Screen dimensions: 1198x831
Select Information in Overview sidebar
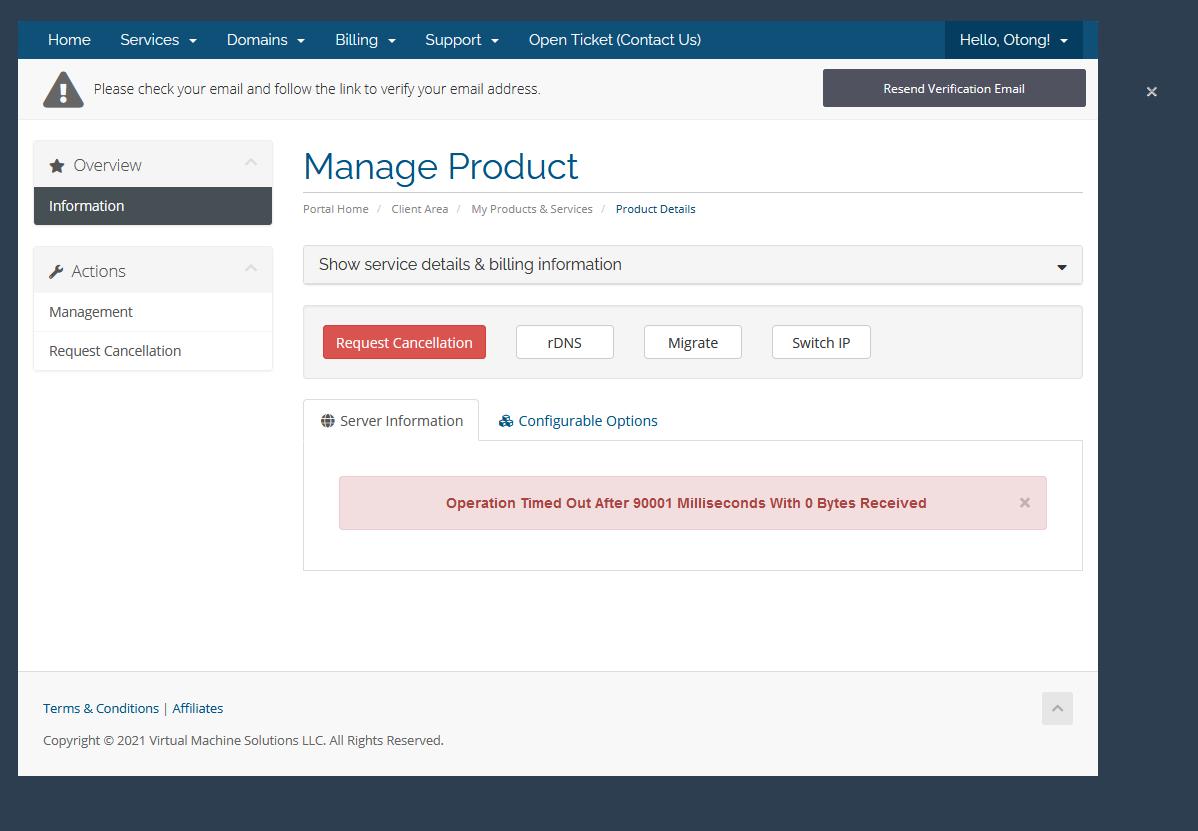153,206
